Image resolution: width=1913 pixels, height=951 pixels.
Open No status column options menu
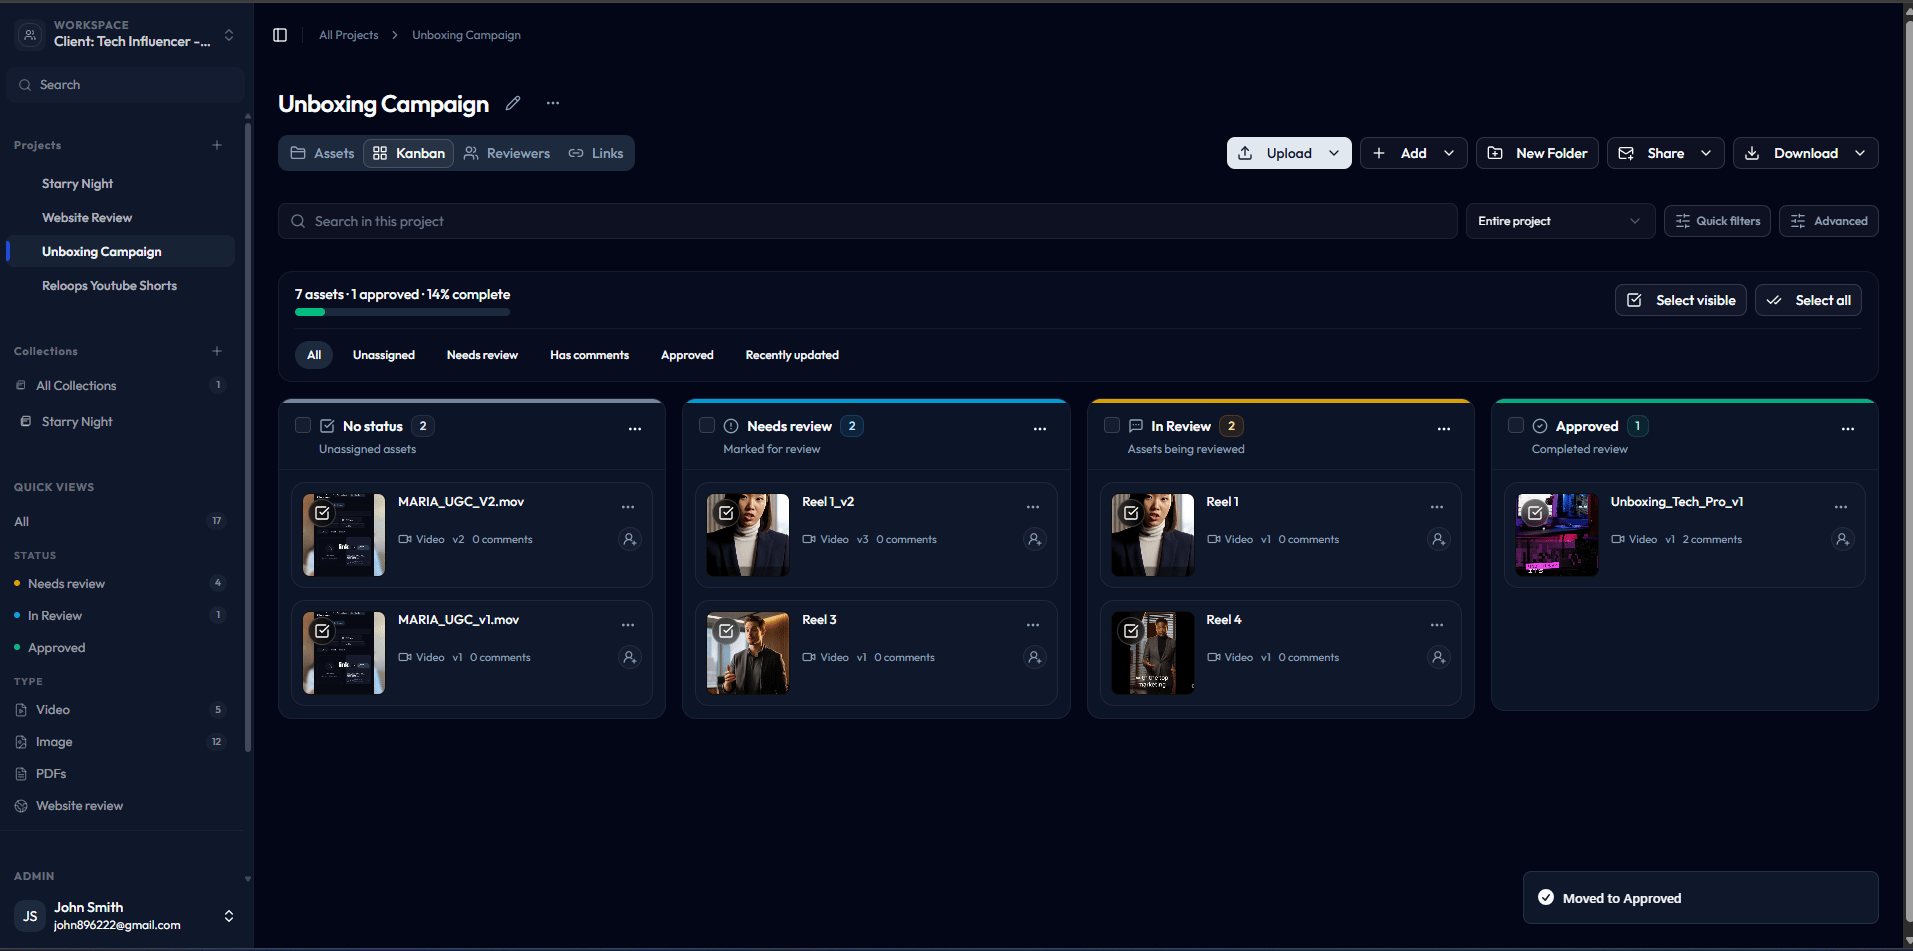pyautogui.click(x=635, y=428)
